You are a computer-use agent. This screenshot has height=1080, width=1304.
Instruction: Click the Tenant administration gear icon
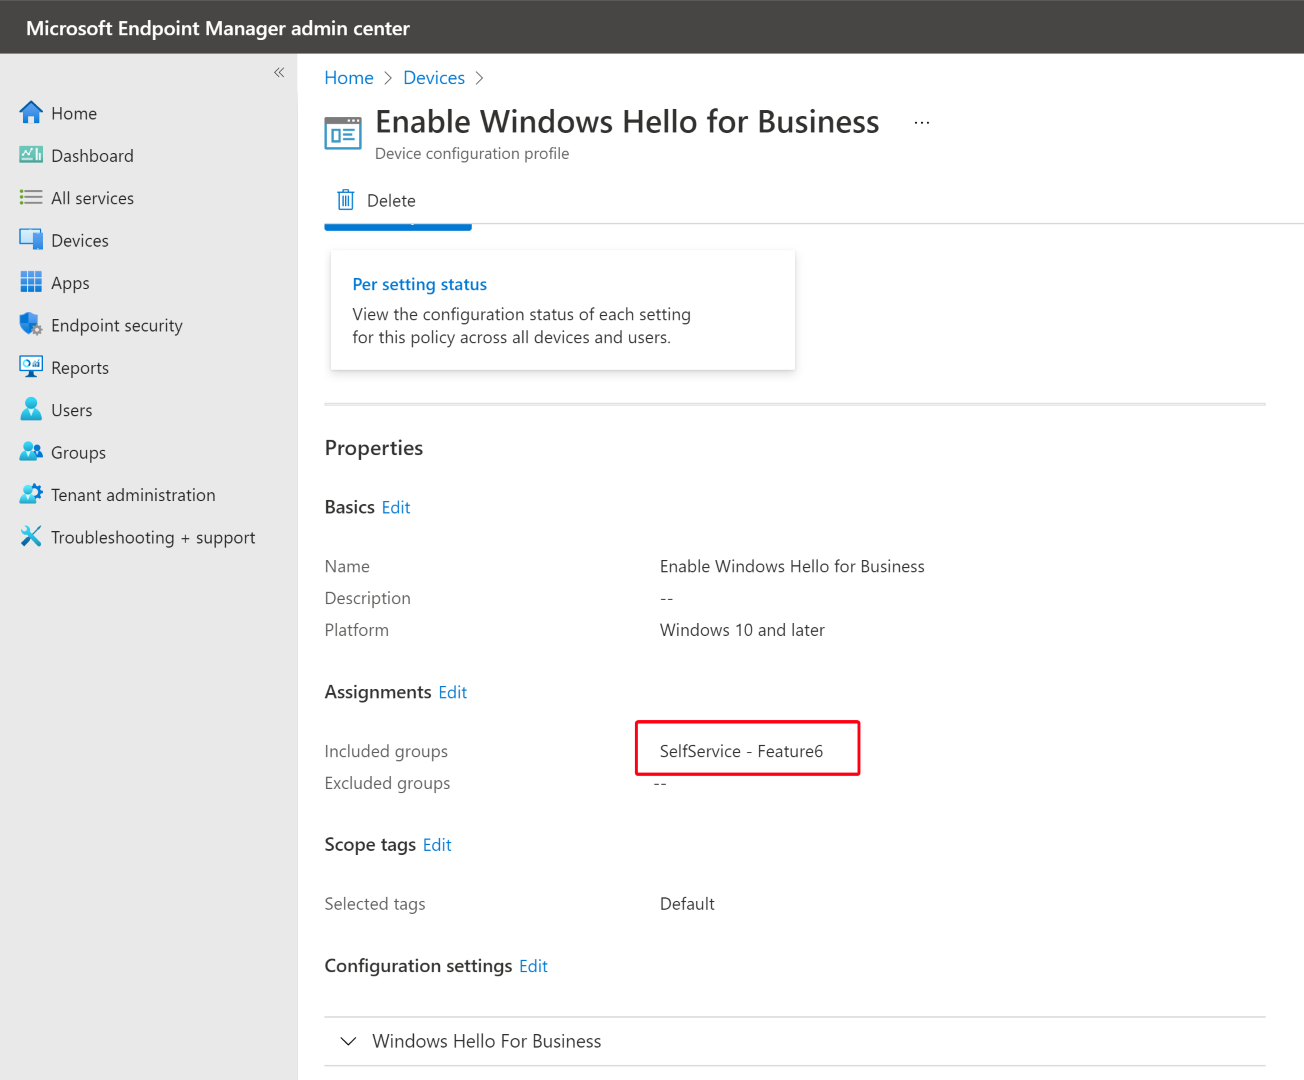[31, 494]
